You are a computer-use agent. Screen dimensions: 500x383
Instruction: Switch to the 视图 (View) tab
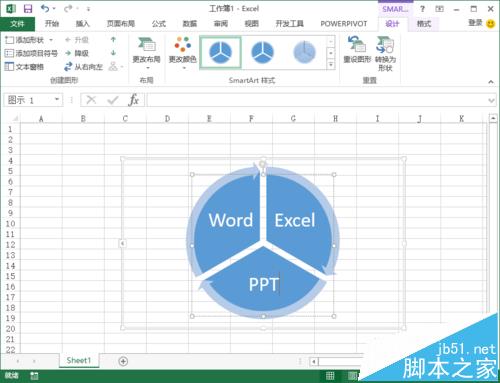tap(252, 24)
